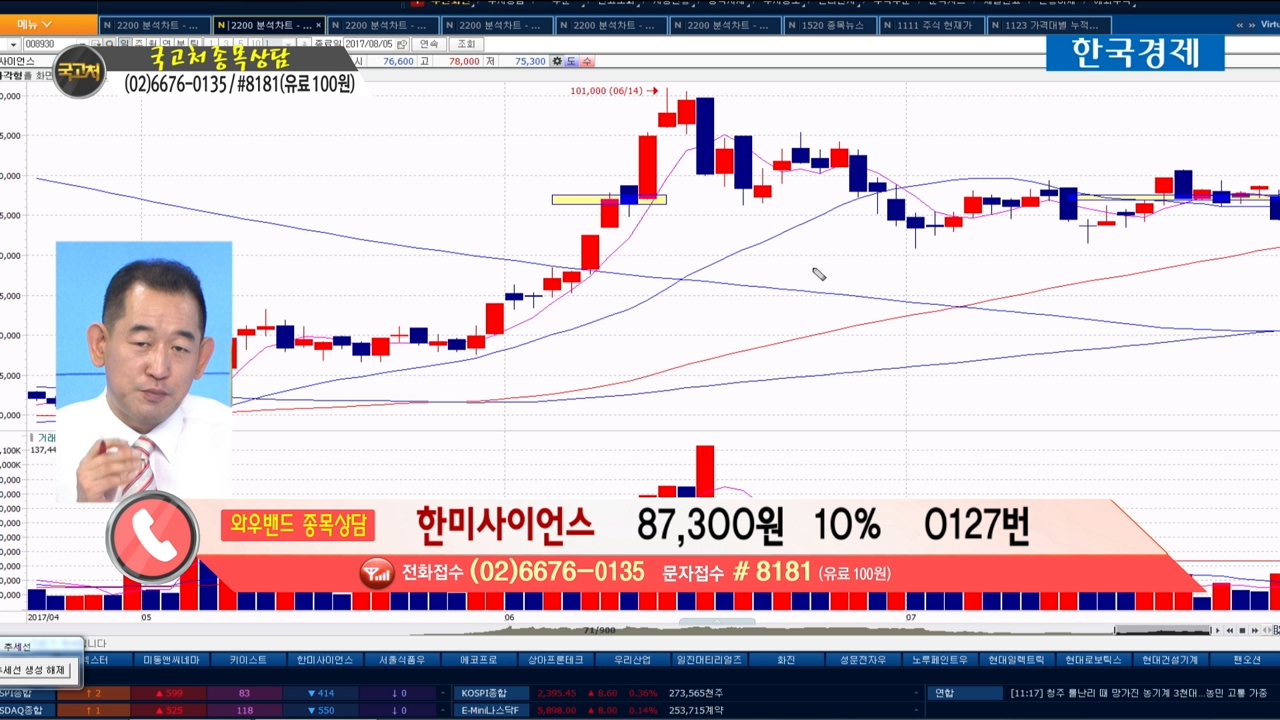1280x720 pixels.
Task: Click the chart horizontal scrollbar at 71/900
Action: point(600,630)
